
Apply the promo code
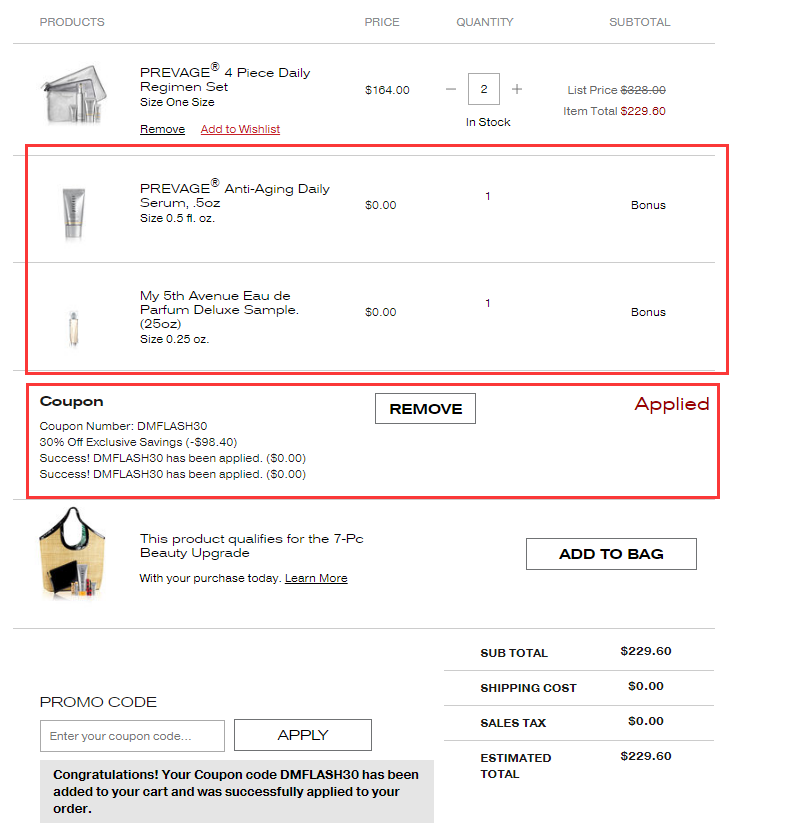click(x=303, y=735)
